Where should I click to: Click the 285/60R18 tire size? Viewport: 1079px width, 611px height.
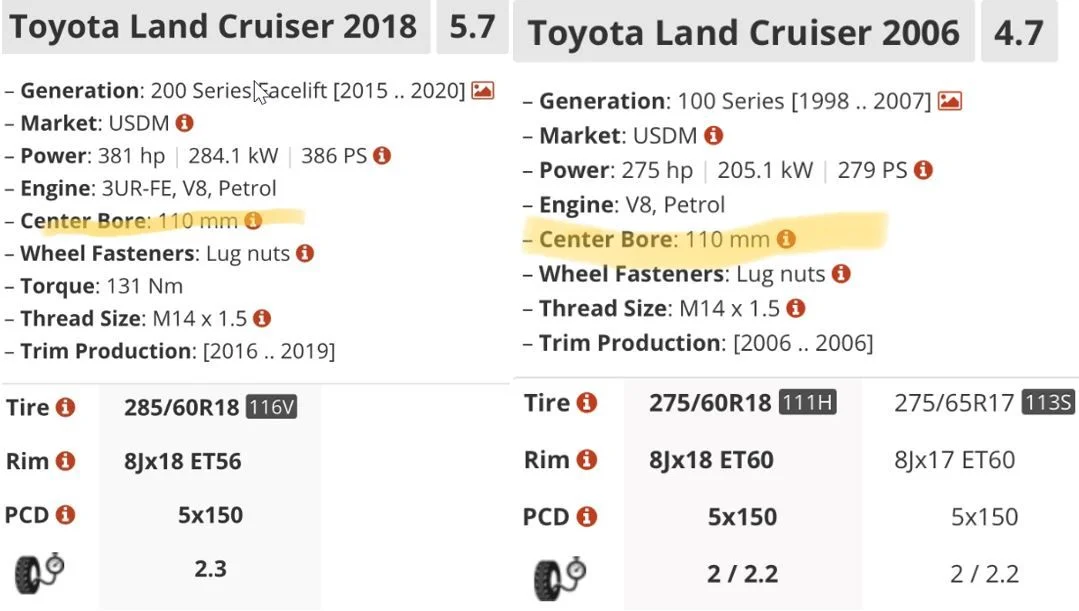click(182, 407)
